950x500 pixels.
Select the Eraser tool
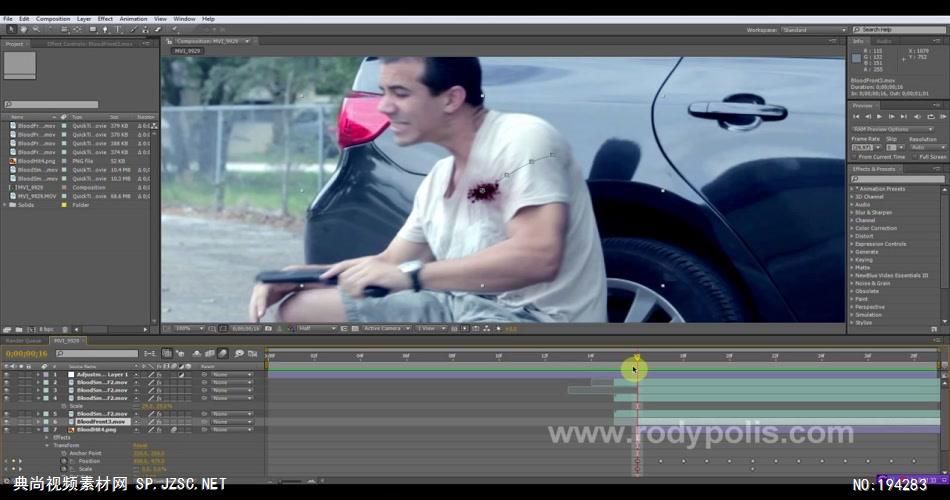[x=158, y=29]
